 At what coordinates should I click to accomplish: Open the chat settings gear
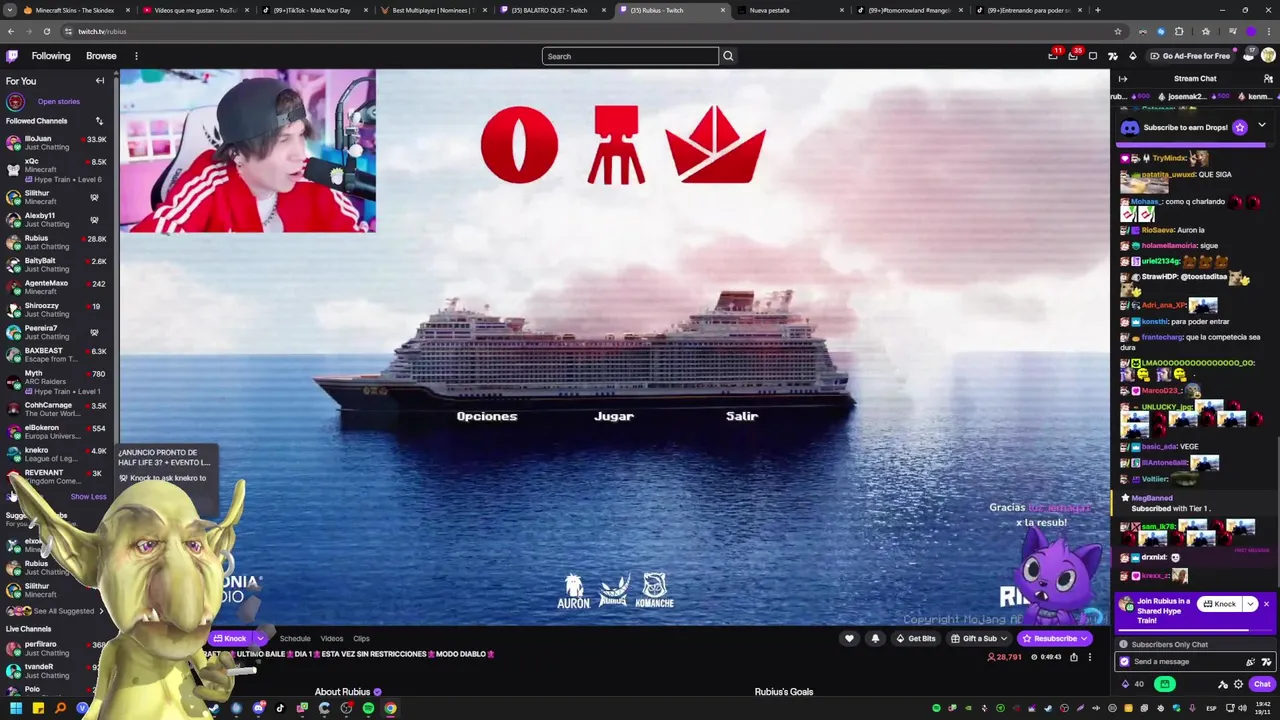click(1238, 684)
